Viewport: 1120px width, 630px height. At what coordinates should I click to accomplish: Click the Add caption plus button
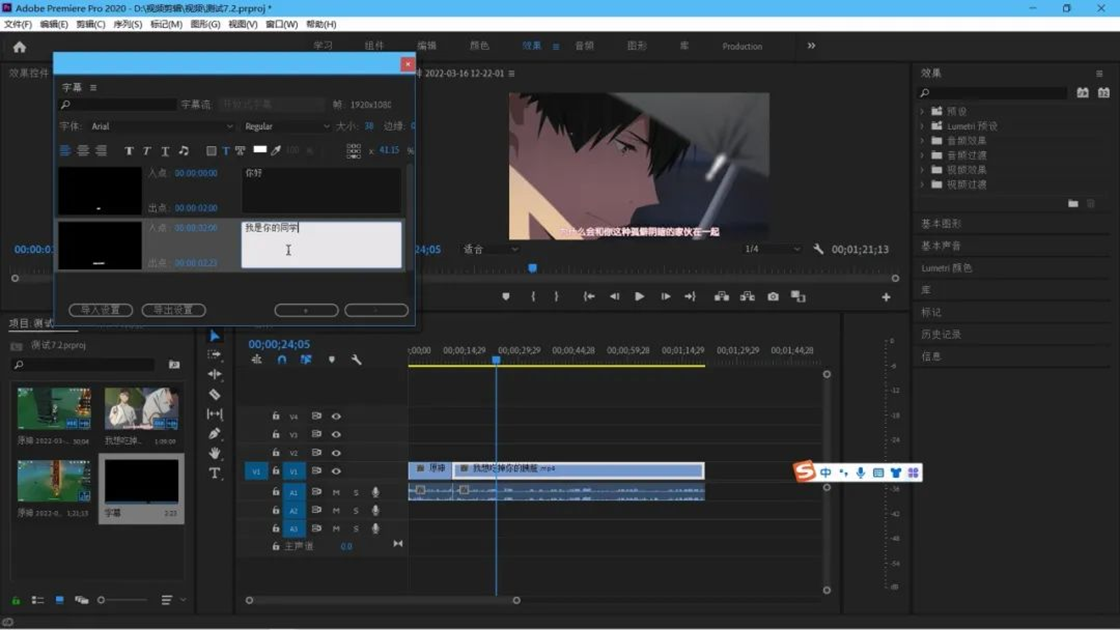tap(306, 310)
